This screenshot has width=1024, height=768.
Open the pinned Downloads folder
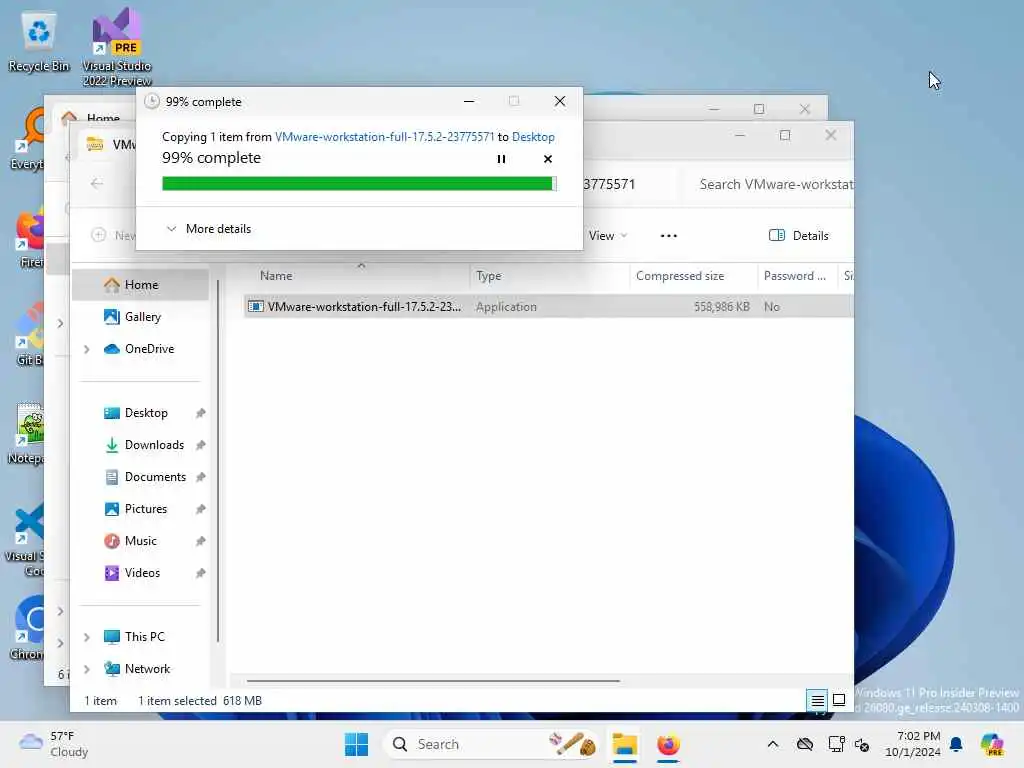154,445
